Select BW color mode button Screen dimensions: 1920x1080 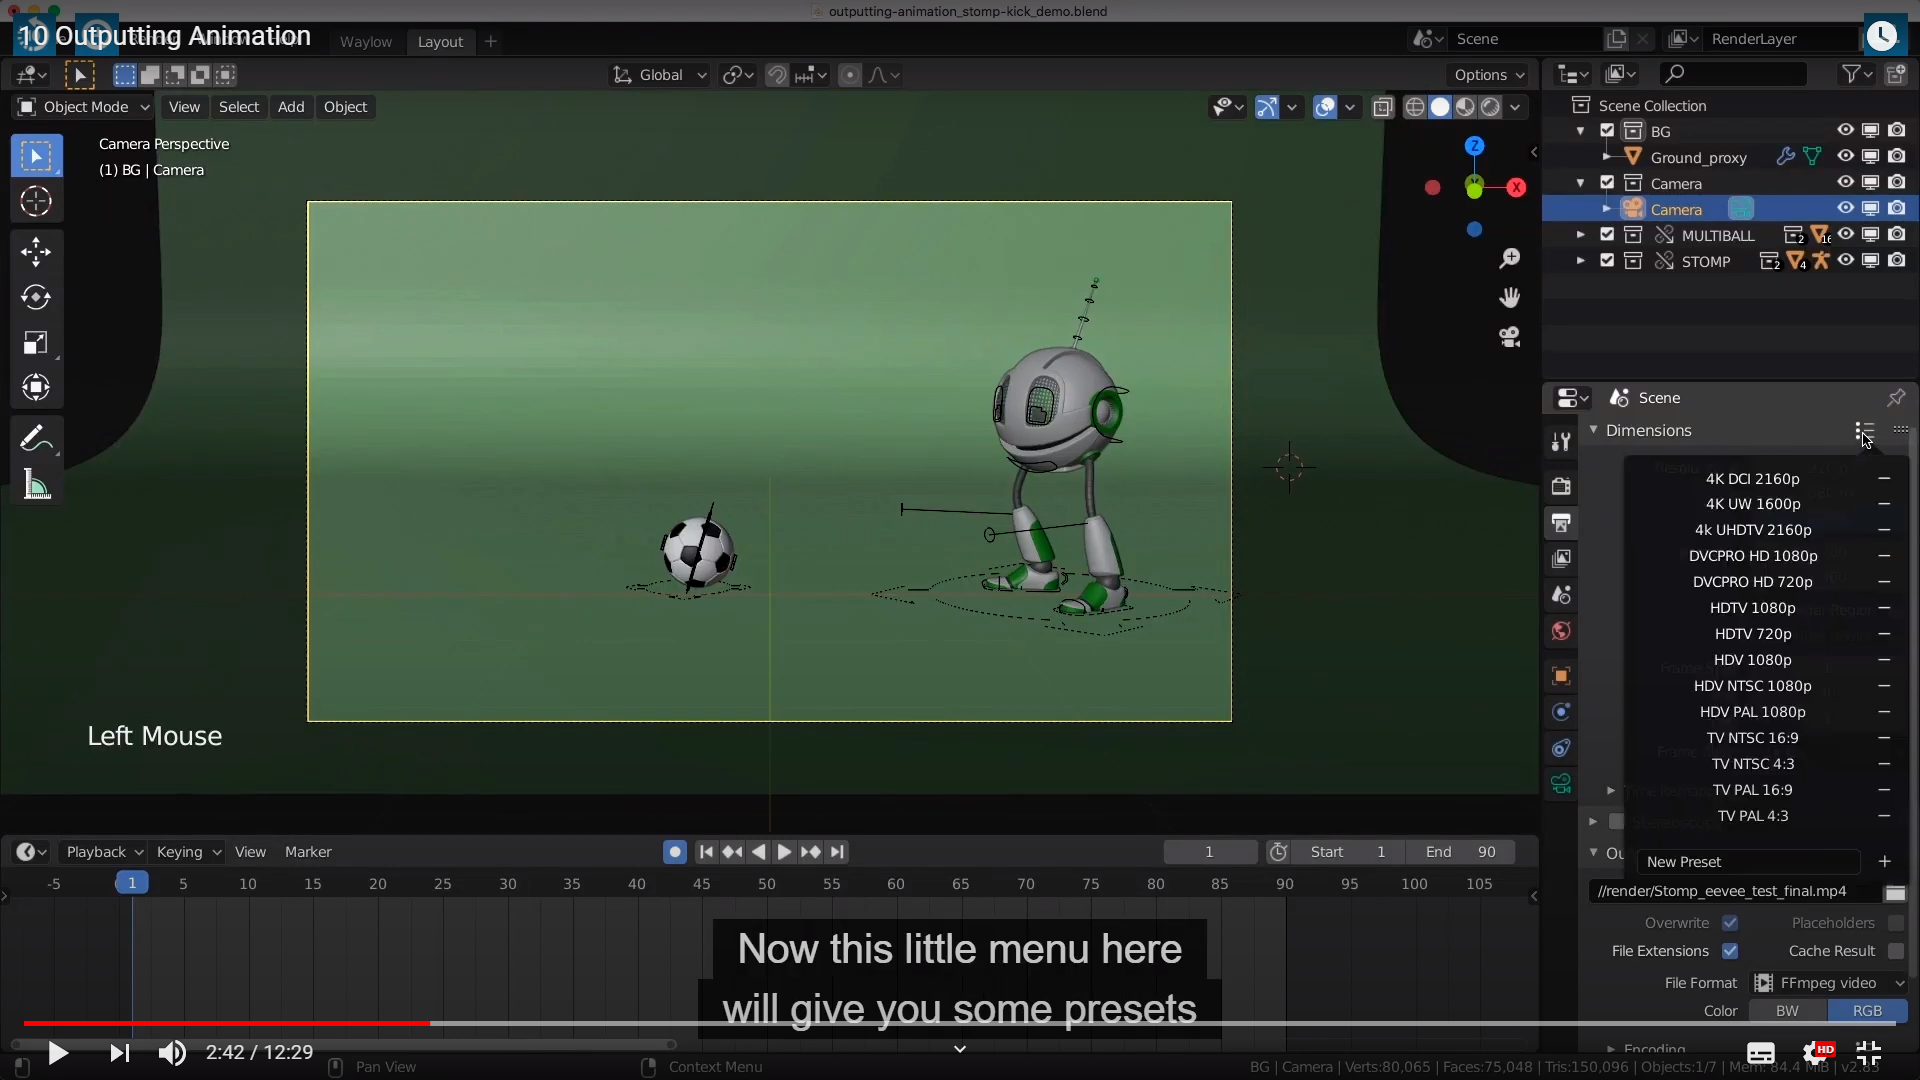point(1787,1011)
